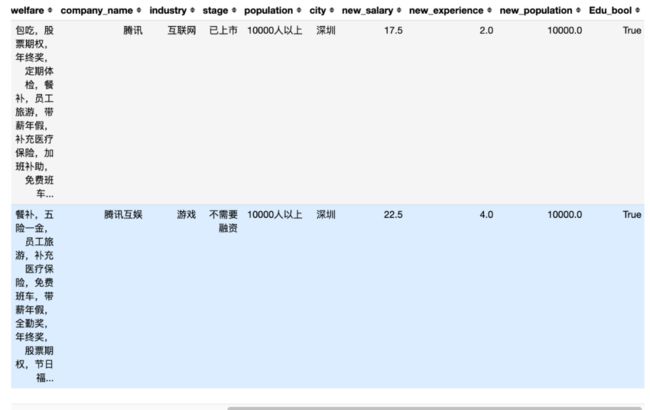
Task: Sort by the new_population column icon
Action: [579, 10]
